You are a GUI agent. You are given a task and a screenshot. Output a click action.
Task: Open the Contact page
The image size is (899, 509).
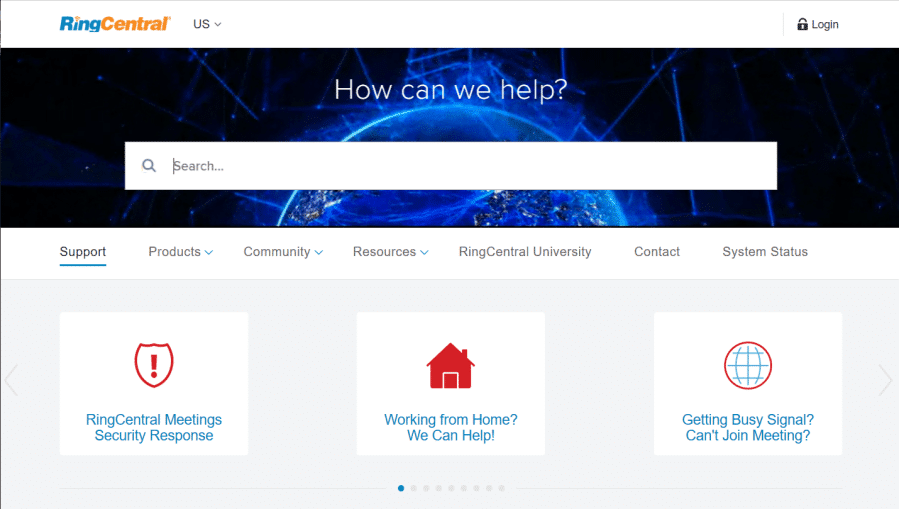pos(657,252)
